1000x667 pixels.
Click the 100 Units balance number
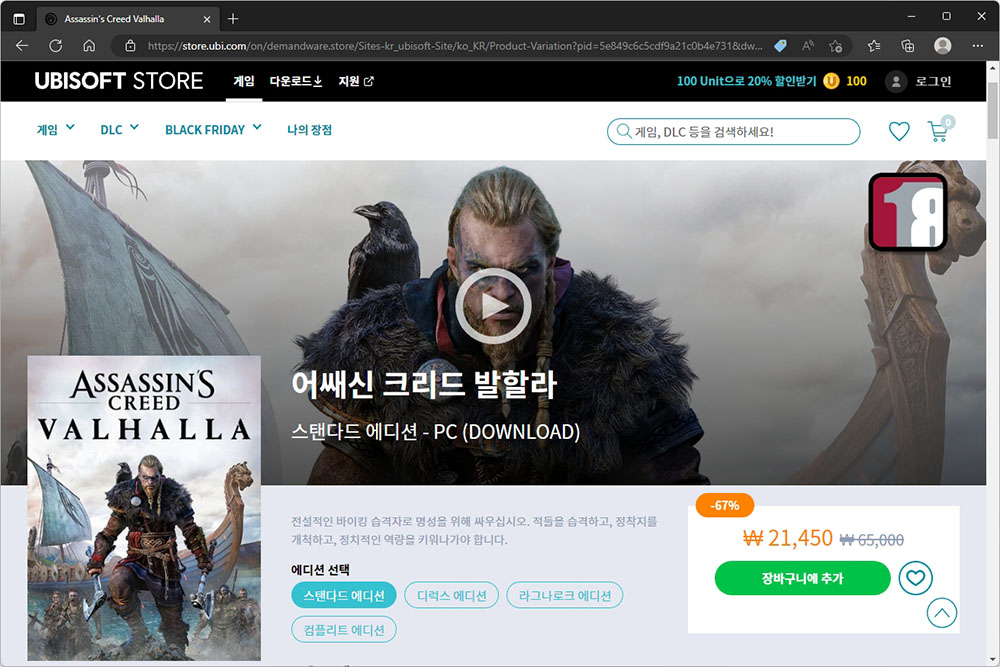[x=856, y=81]
